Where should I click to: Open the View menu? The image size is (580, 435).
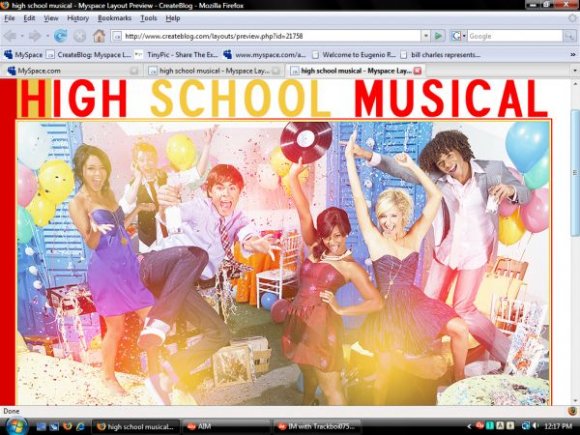(x=51, y=18)
